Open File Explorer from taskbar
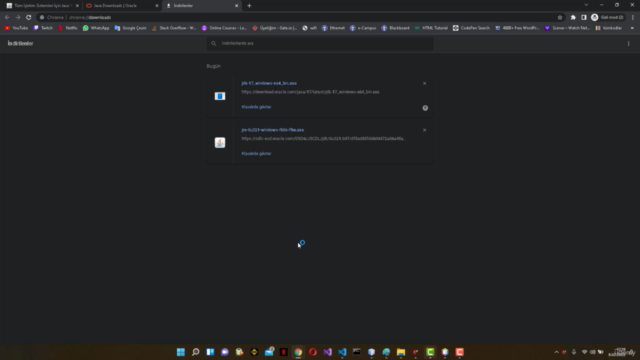This screenshot has height=360, width=640. pyautogui.click(x=401, y=352)
